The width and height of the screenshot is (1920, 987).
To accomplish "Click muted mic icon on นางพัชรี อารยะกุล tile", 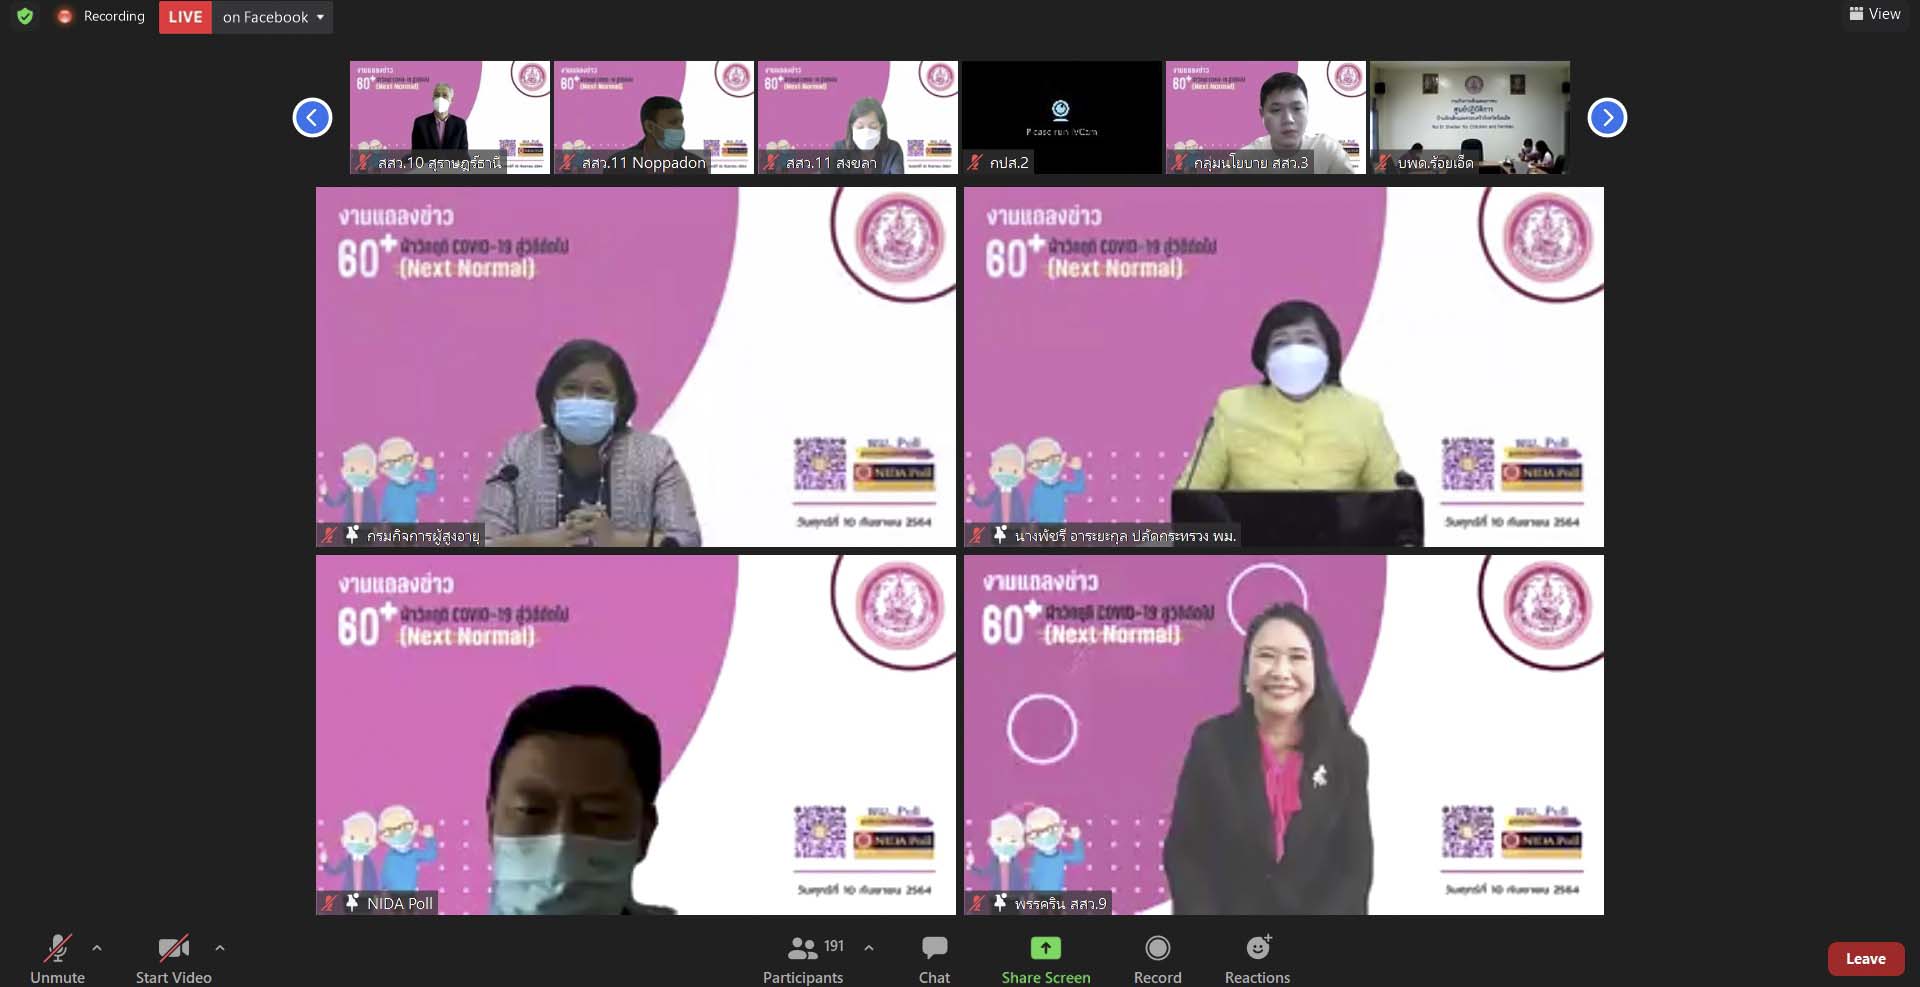I will (x=977, y=535).
